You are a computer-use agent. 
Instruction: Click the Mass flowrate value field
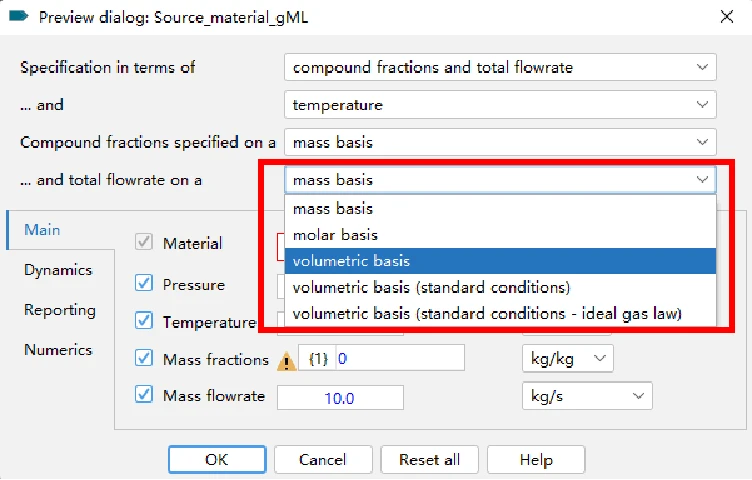(340, 398)
